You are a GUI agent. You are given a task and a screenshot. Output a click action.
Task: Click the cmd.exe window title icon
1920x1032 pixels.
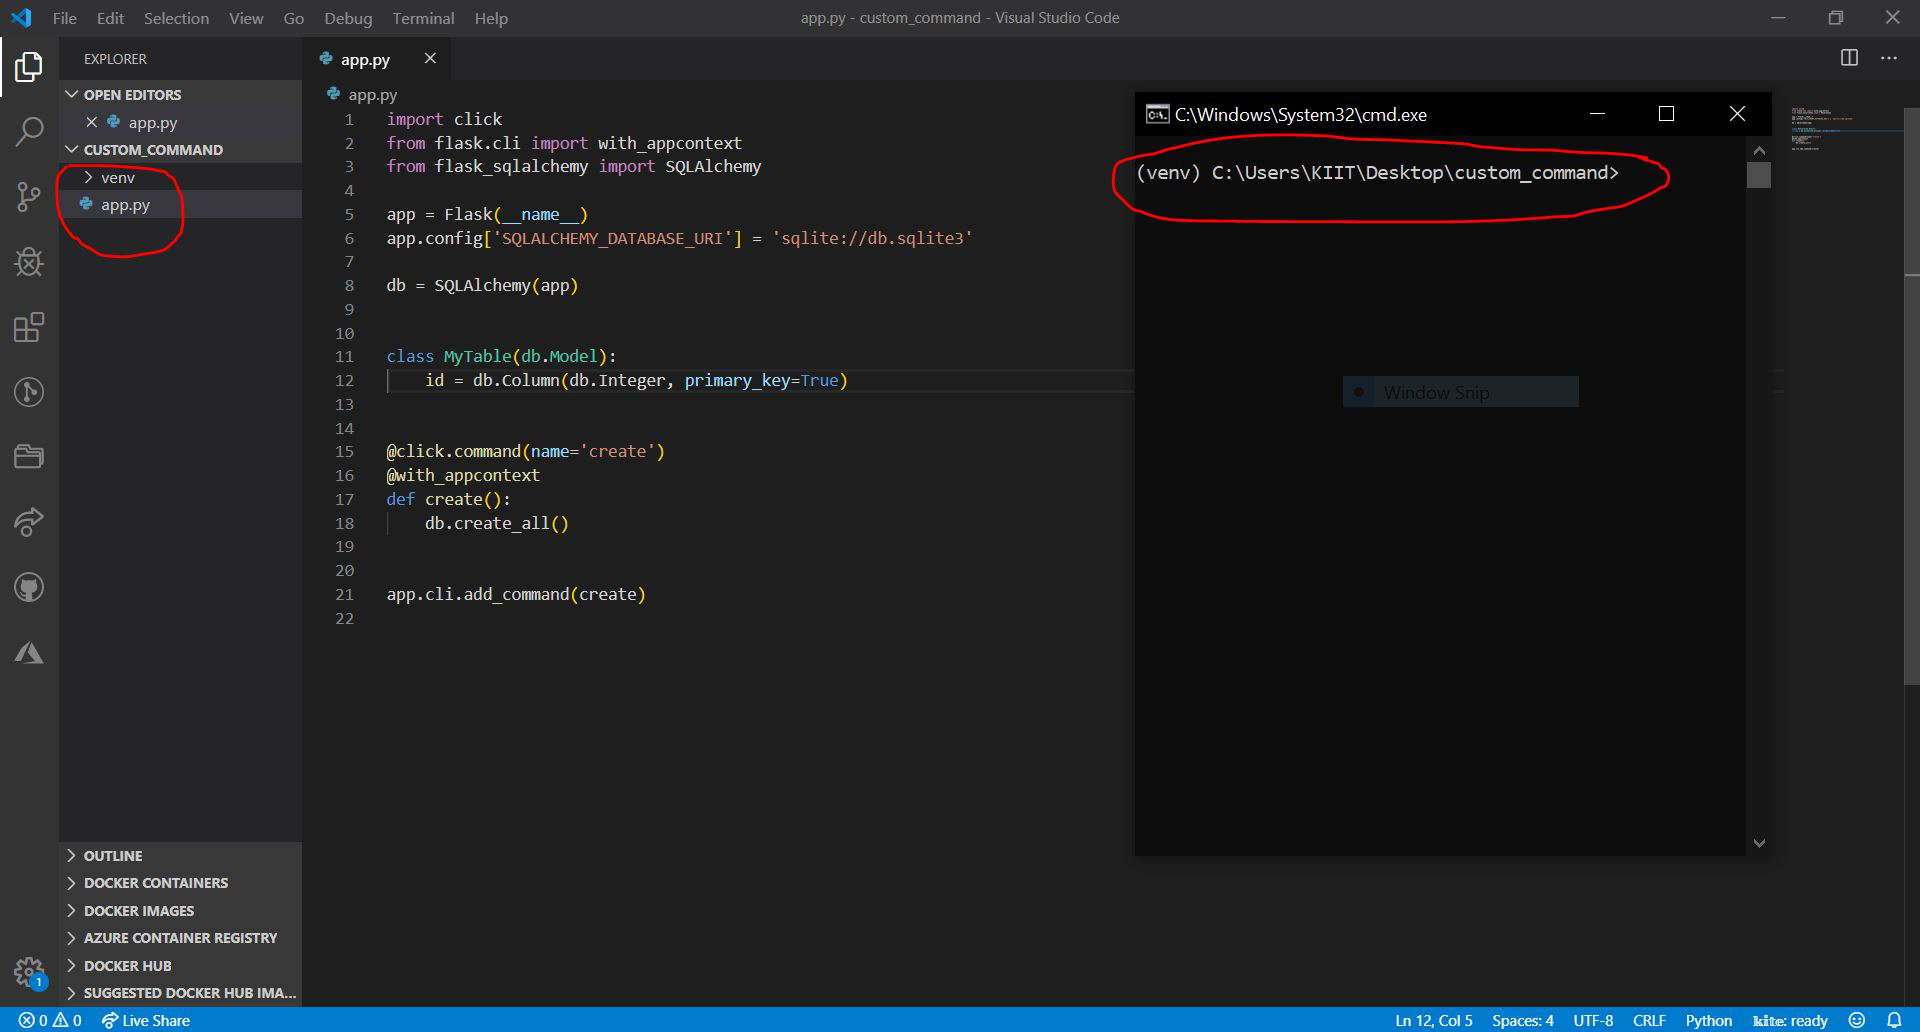click(x=1157, y=114)
